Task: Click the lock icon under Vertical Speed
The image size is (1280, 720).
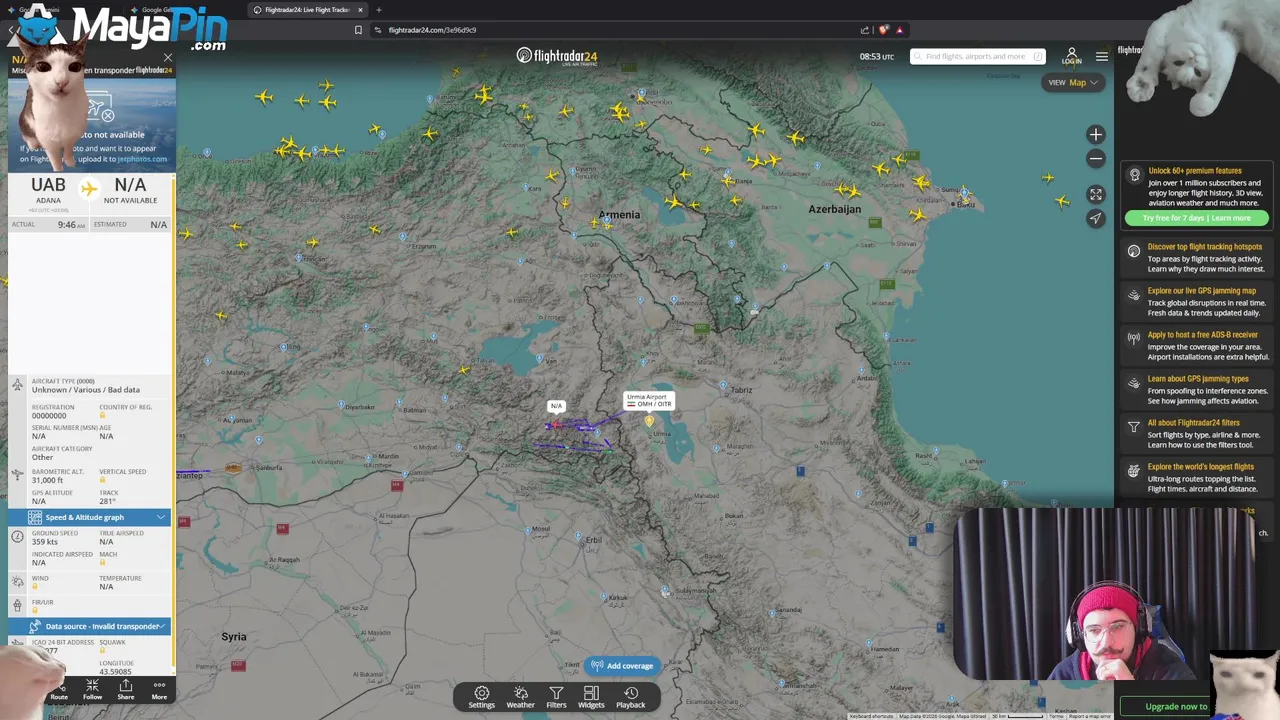Action: pos(102,480)
